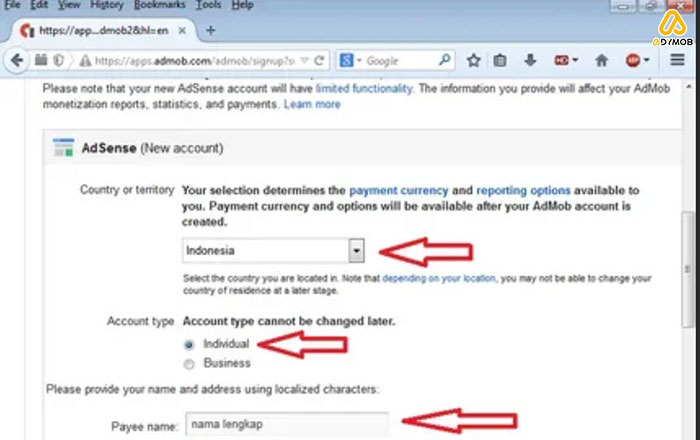This screenshot has height=440, width=700.
Task: Open the depending on your location link
Action: tap(439, 278)
